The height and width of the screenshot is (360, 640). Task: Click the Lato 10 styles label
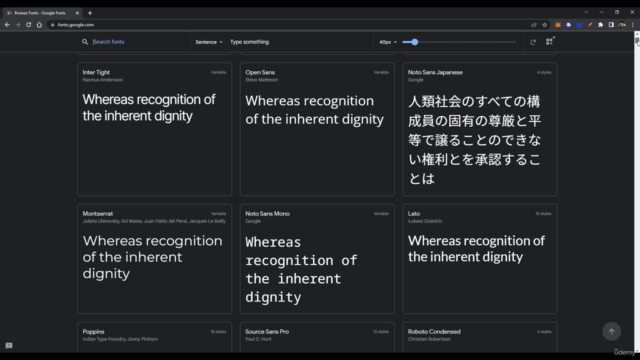[x=543, y=213]
